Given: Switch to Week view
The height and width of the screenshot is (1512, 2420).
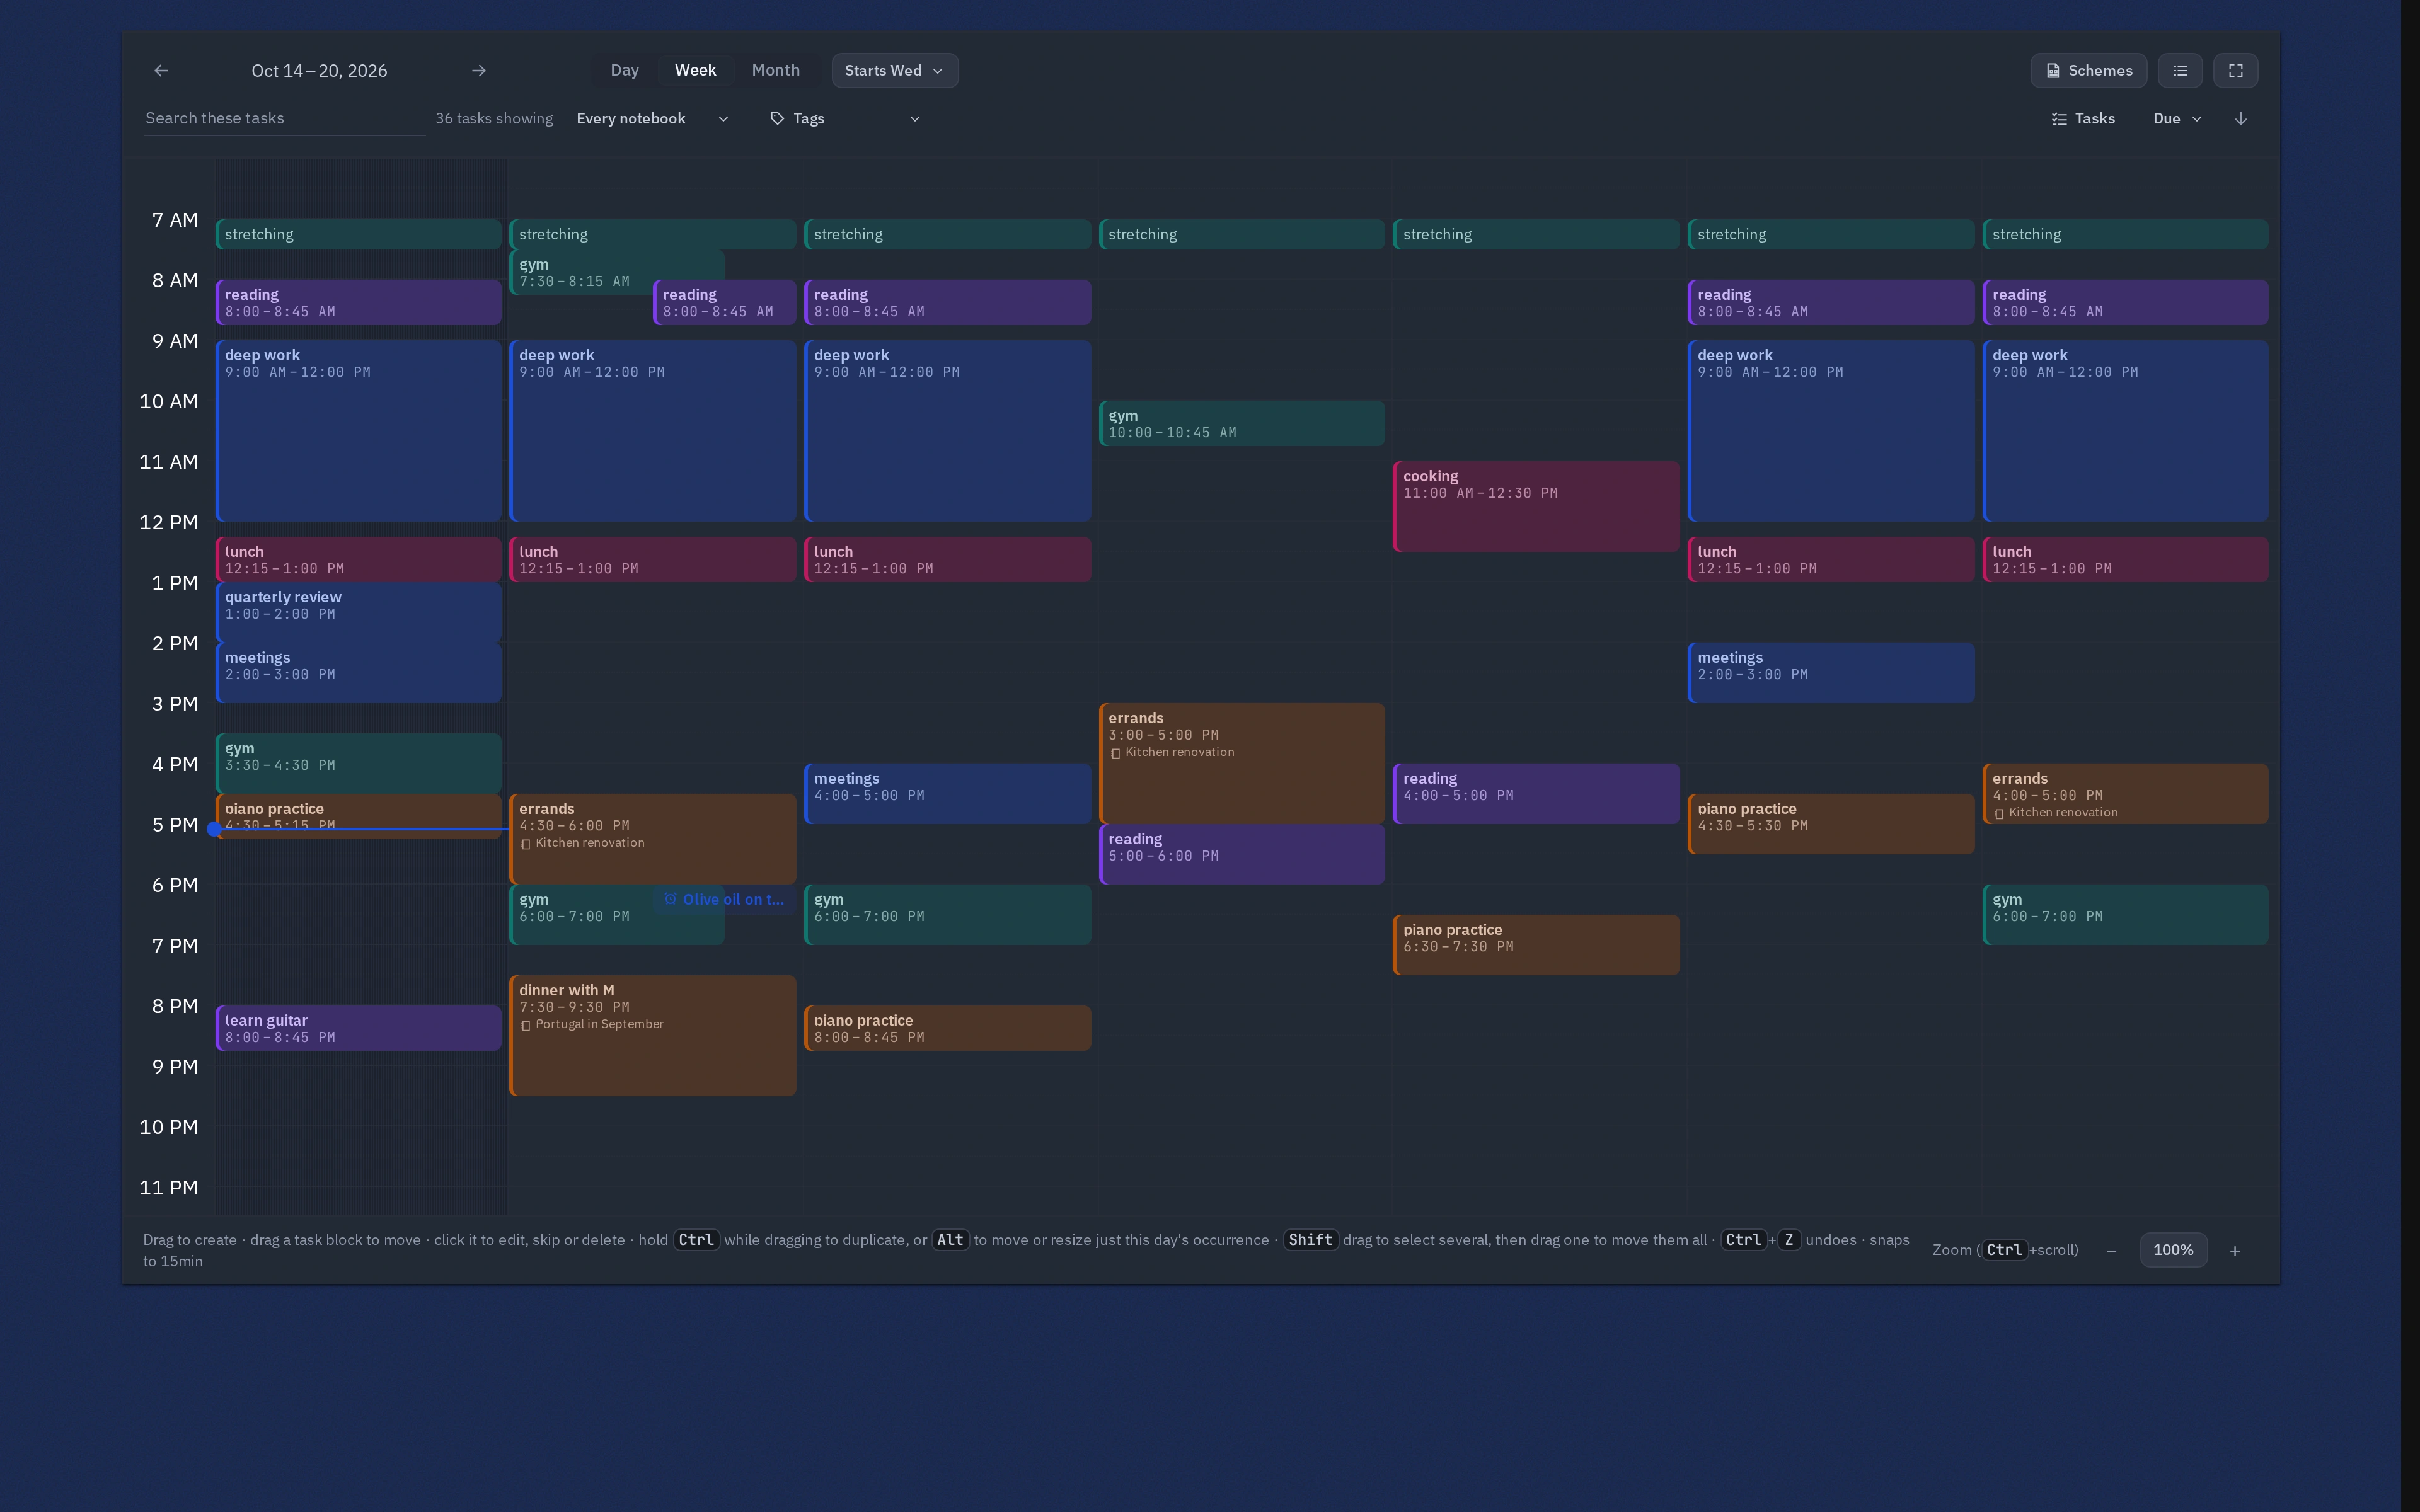Looking at the screenshot, I should 695,70.
